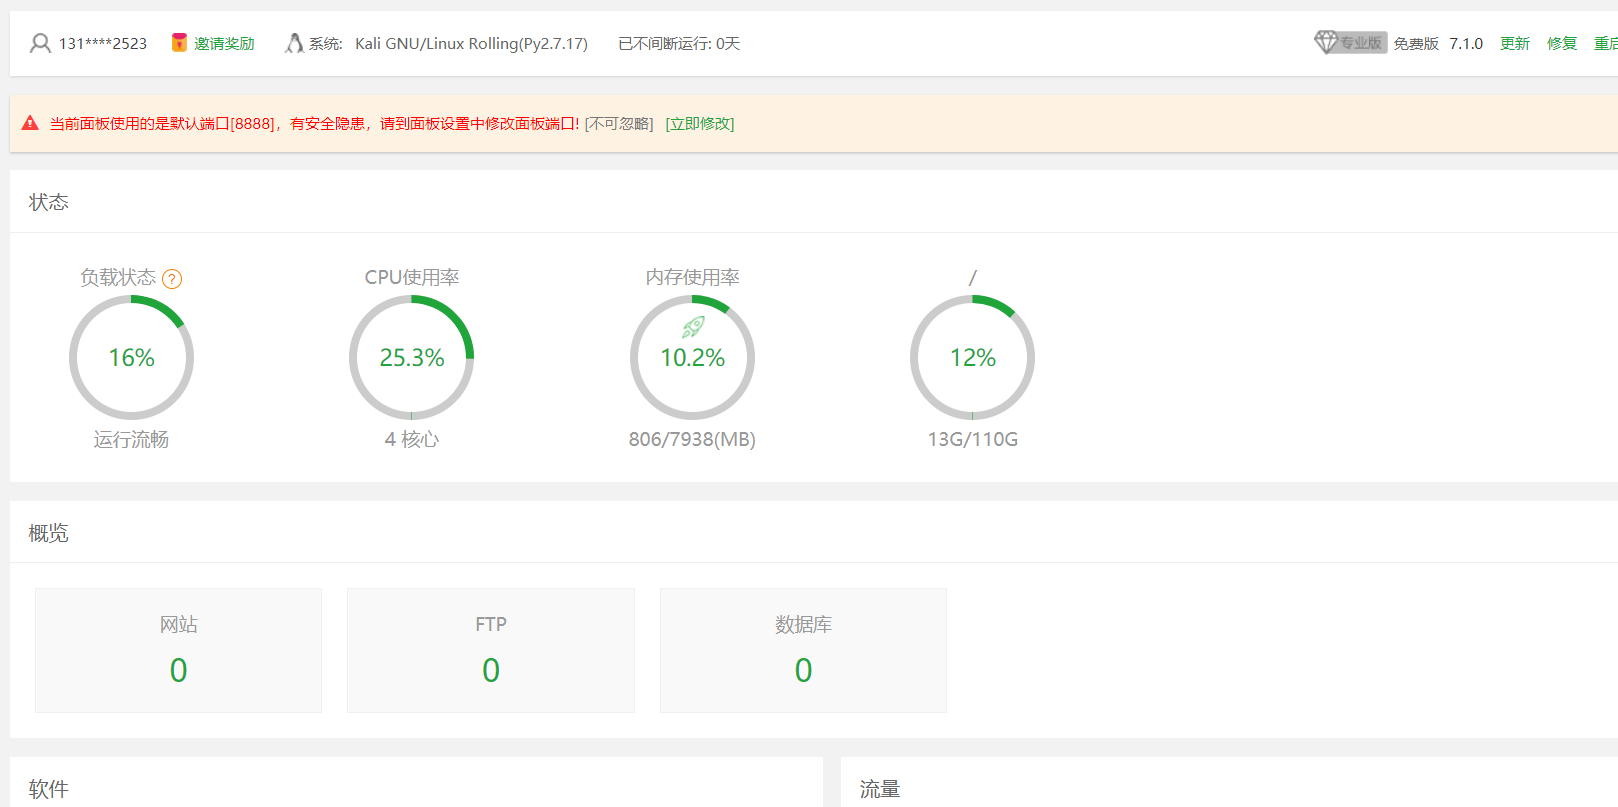Click the 更新 link
The image size is (1618, 807).
pyautogui.click(x=1515, y=44)
